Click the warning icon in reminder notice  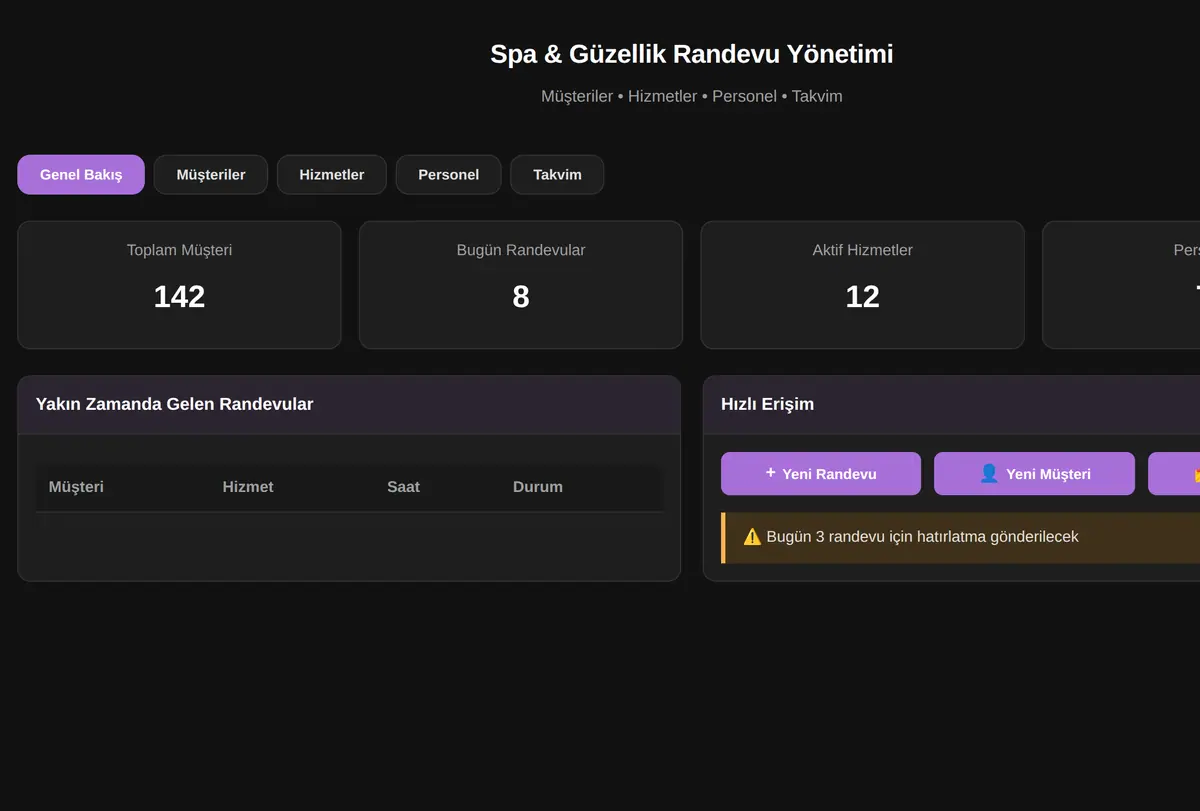point(752,537)
